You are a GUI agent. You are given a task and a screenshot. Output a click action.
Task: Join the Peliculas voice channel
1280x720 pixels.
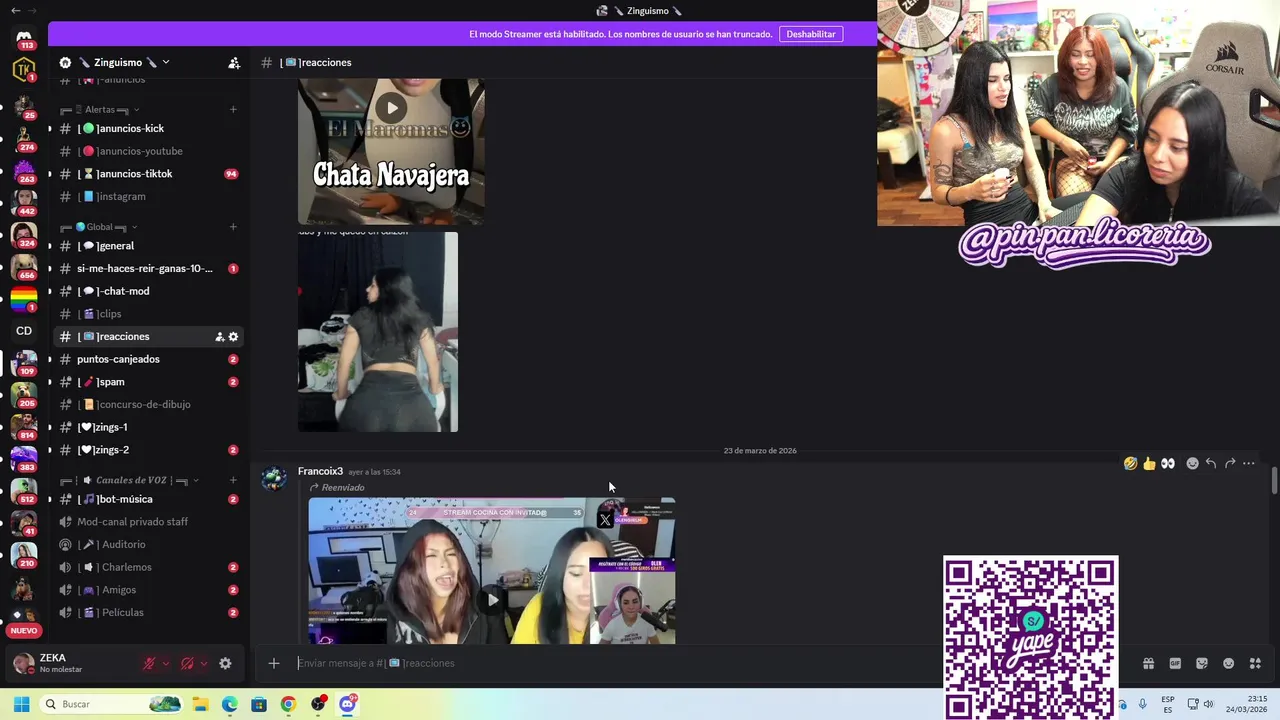[147, 612]
